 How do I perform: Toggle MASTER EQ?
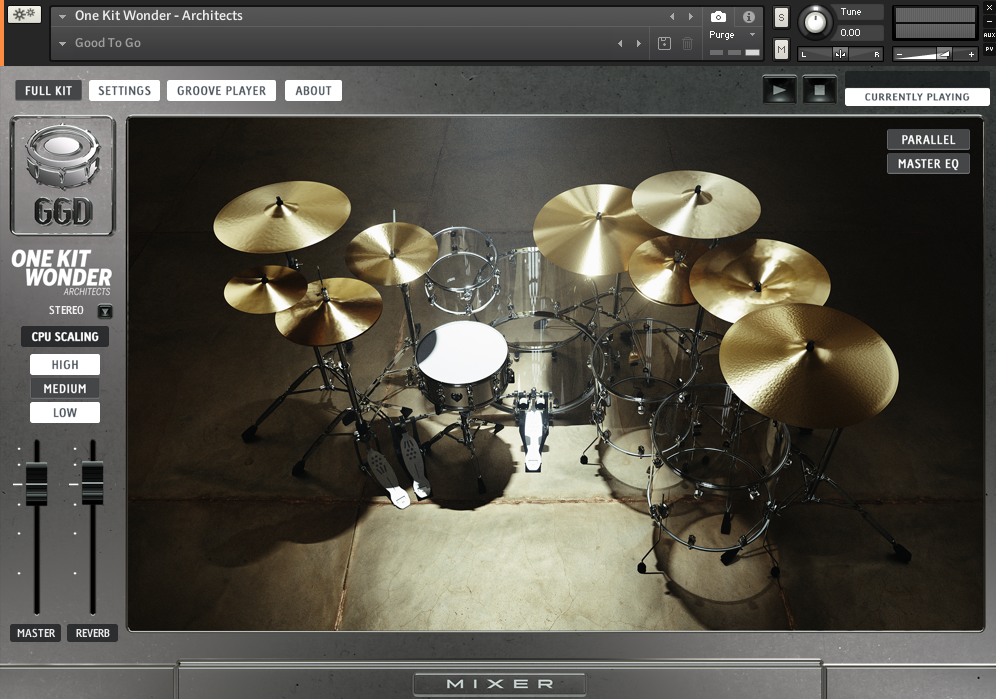[x=928, y=164]
